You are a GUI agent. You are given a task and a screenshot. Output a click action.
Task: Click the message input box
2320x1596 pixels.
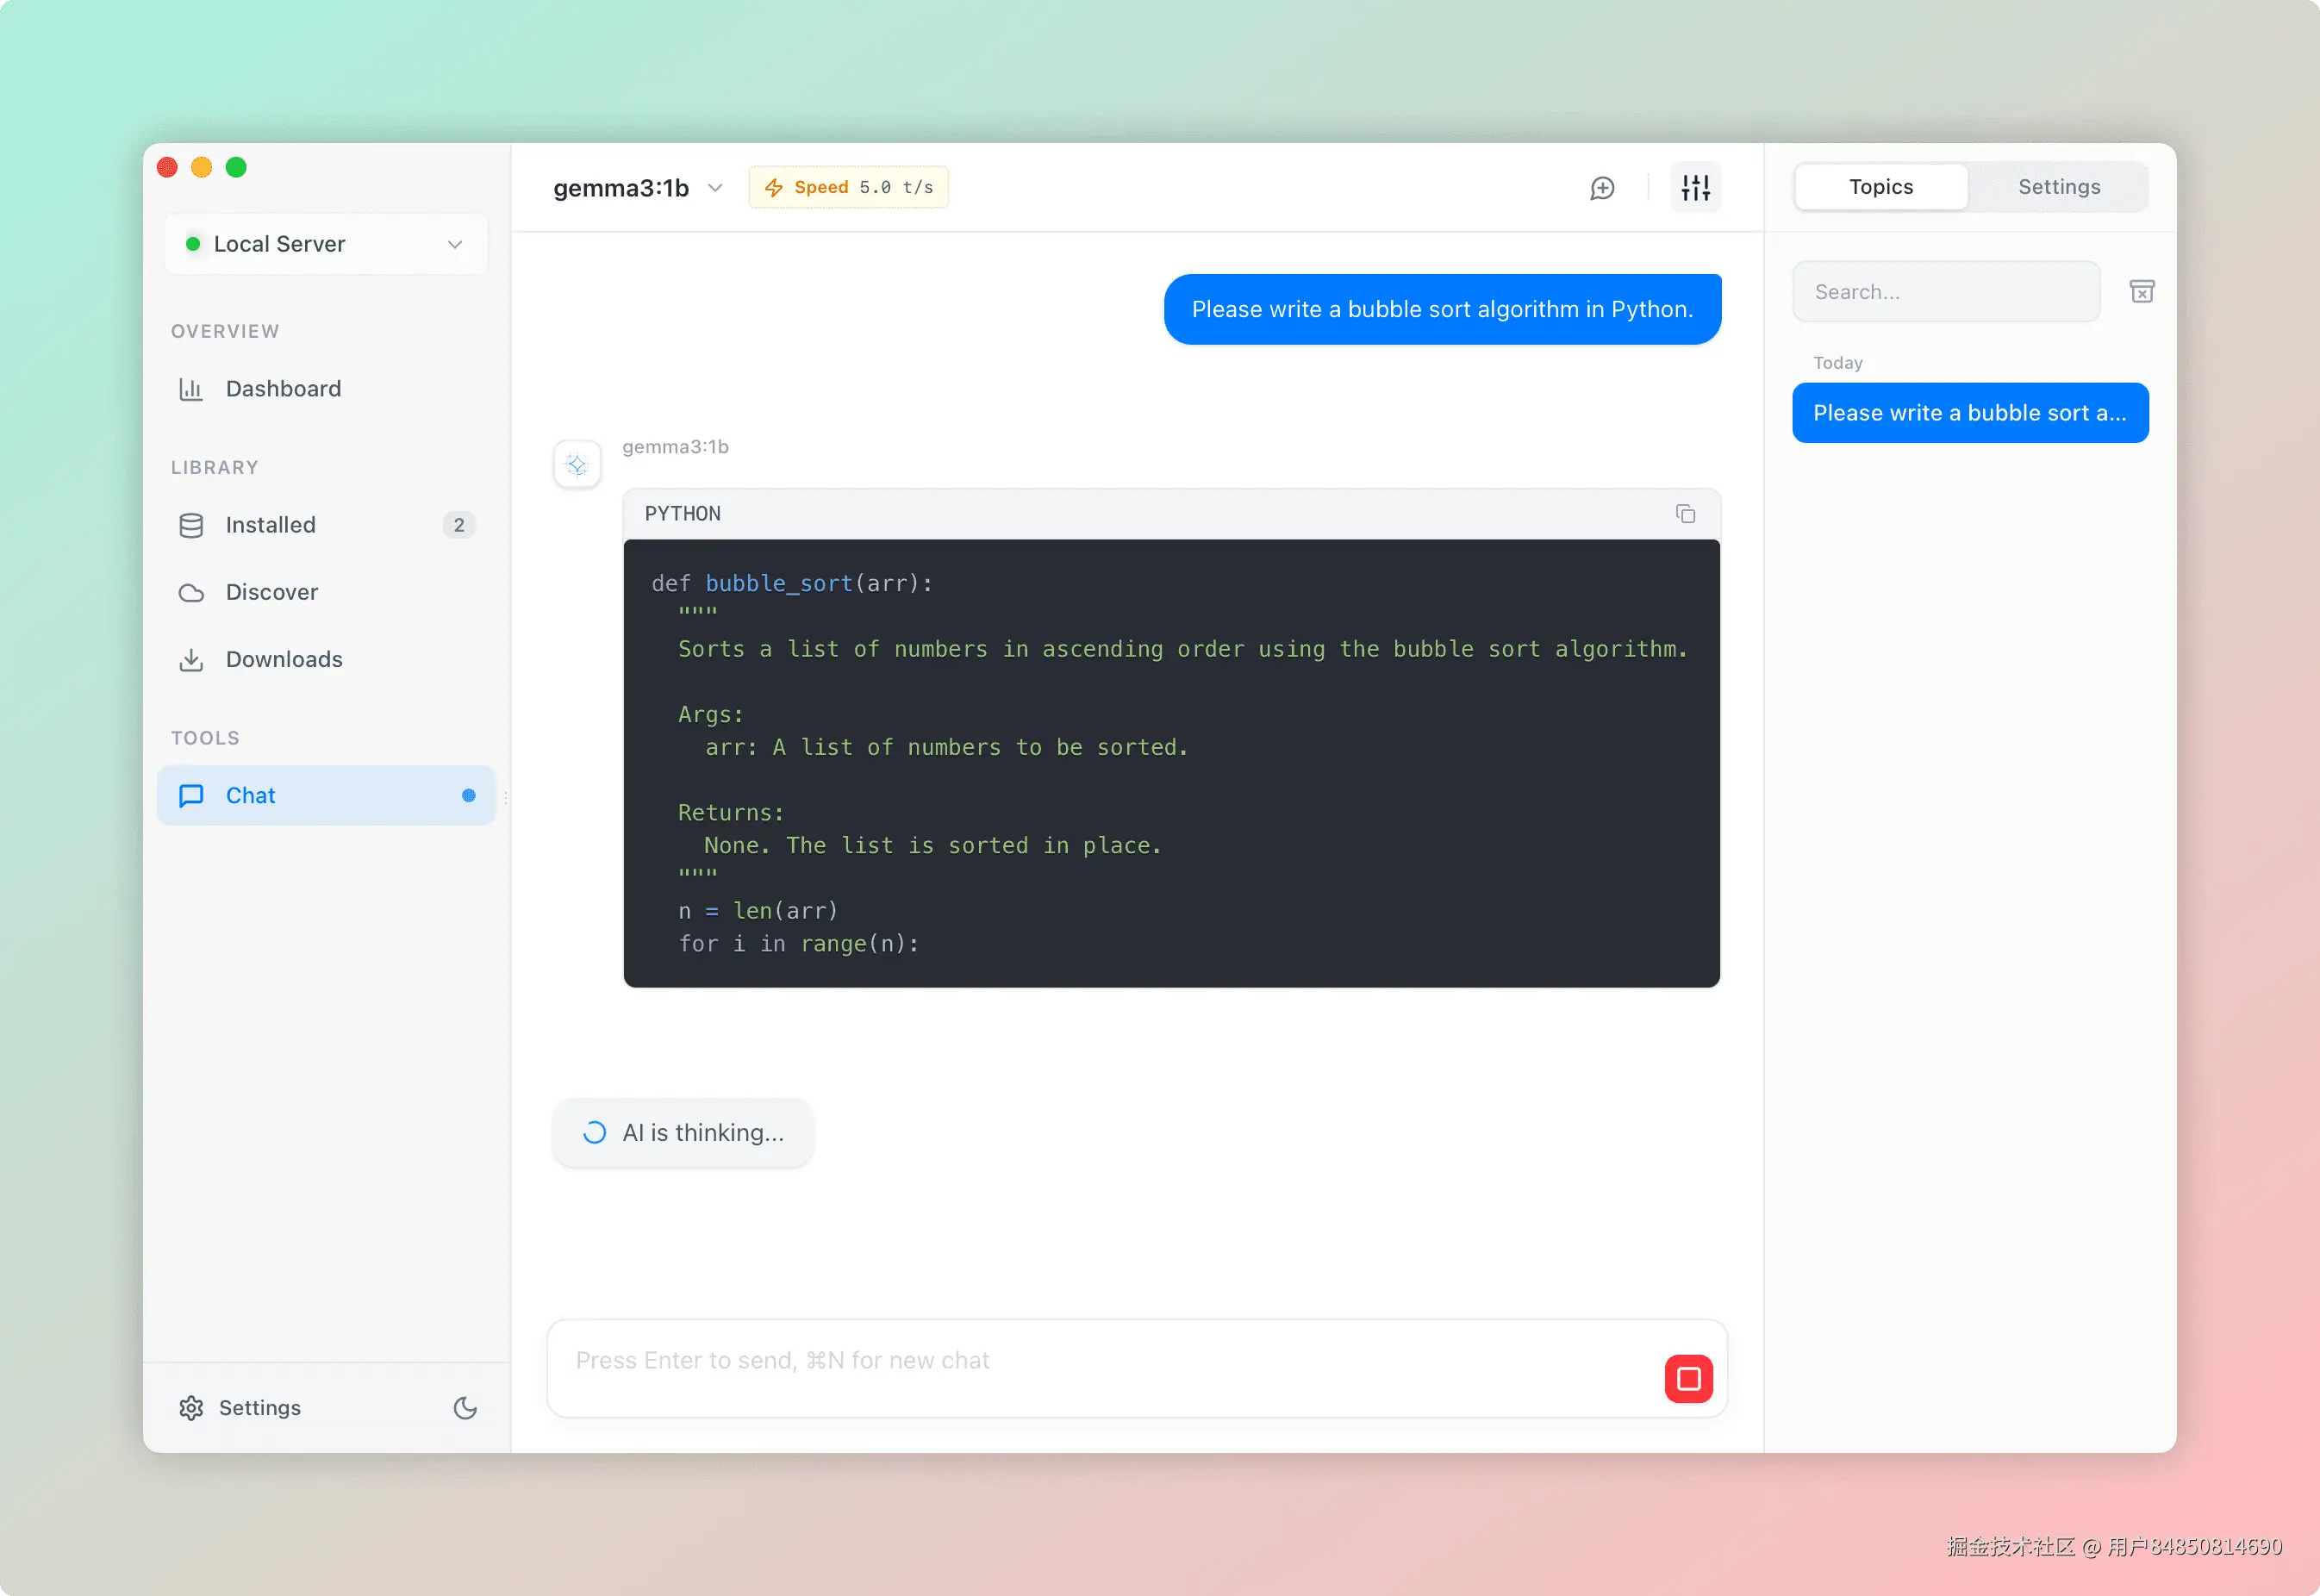tap(1100, 1362)
